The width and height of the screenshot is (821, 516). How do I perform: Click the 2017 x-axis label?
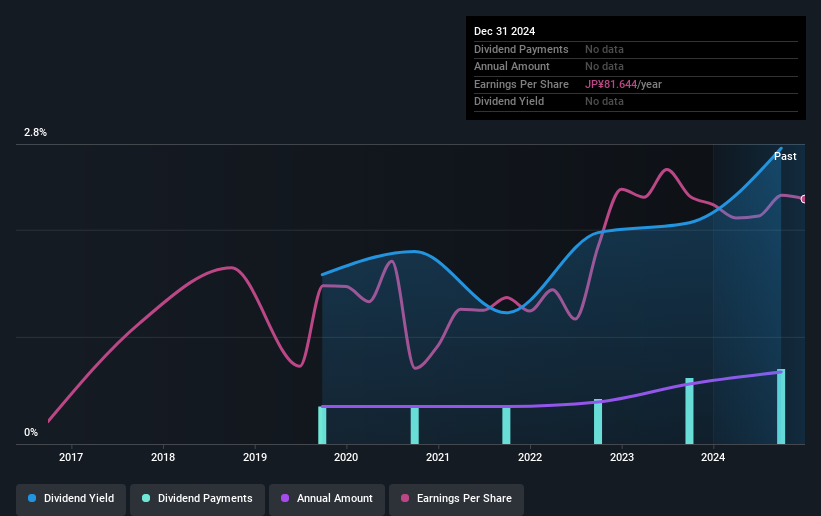(71, 457)
